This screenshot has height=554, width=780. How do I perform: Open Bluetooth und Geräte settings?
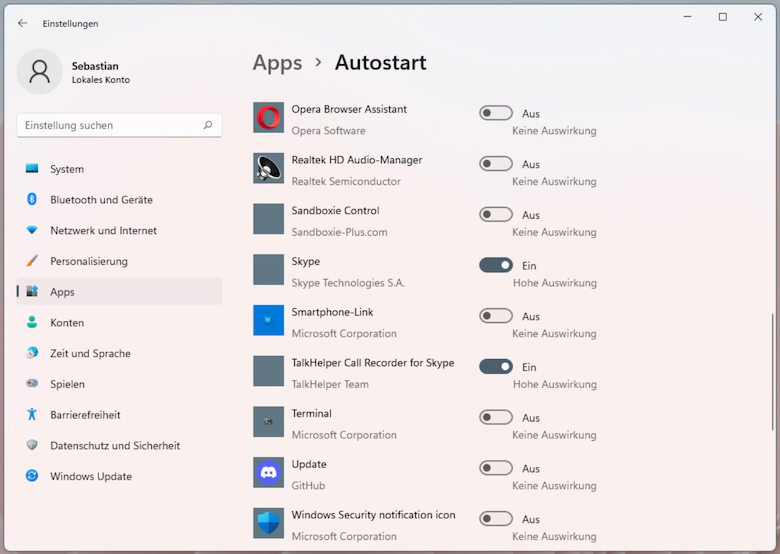(101, 200)
